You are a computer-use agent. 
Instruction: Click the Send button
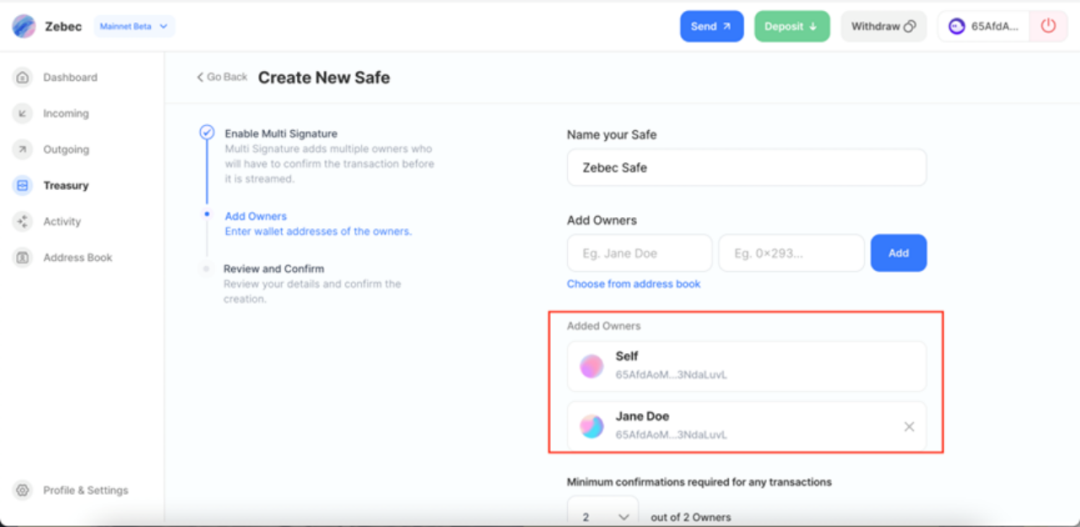point(711,26)
